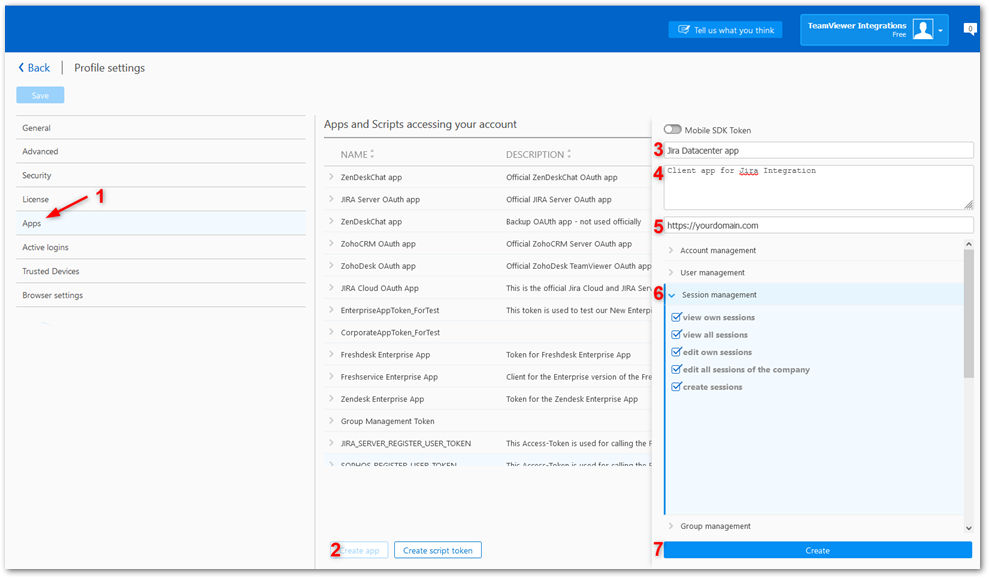989x578 pixels.
Task: Toggle the Mobile SDK Token switch
Action: pyautogui.click(x=672, y=129)
